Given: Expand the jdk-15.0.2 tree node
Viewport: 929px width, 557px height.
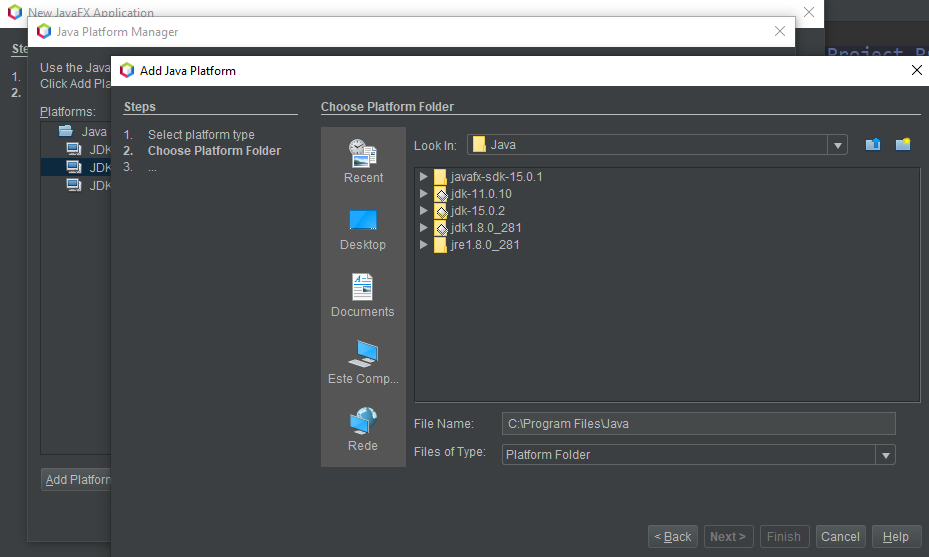Looking at the screenshot, I should coord(423,210).
